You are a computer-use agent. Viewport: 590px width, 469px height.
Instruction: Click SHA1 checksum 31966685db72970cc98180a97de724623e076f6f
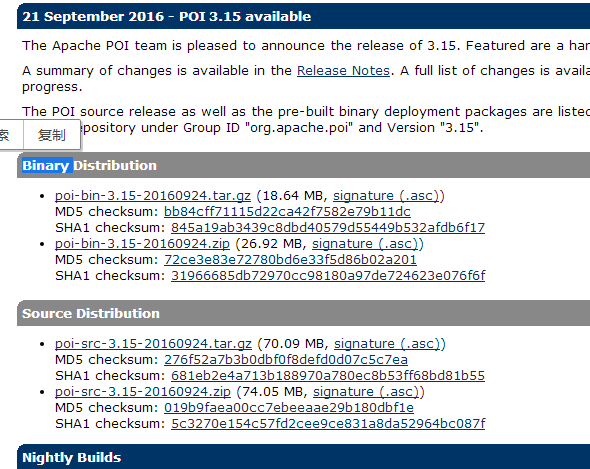click(x=328, y=276)
